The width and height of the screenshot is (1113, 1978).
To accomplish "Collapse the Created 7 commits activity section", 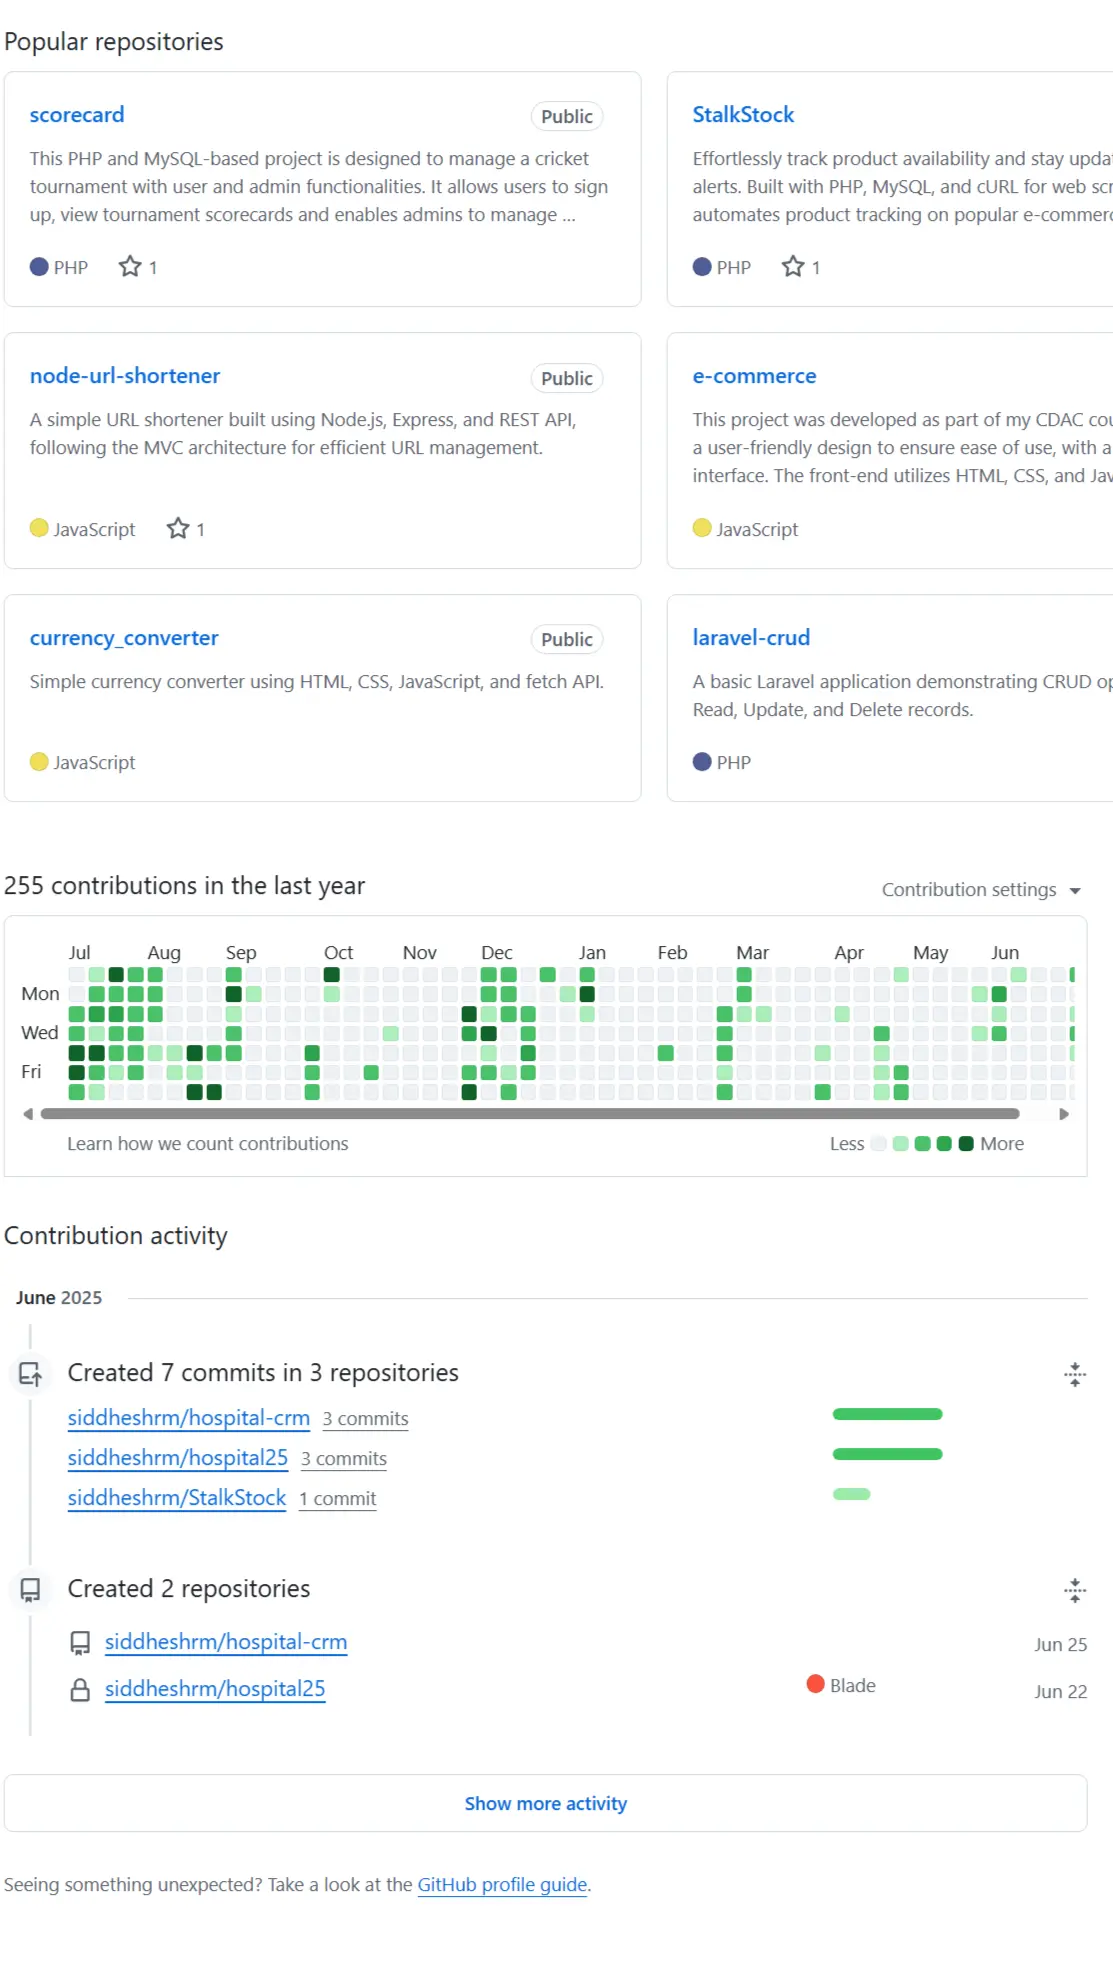I will point(1074,1374).
